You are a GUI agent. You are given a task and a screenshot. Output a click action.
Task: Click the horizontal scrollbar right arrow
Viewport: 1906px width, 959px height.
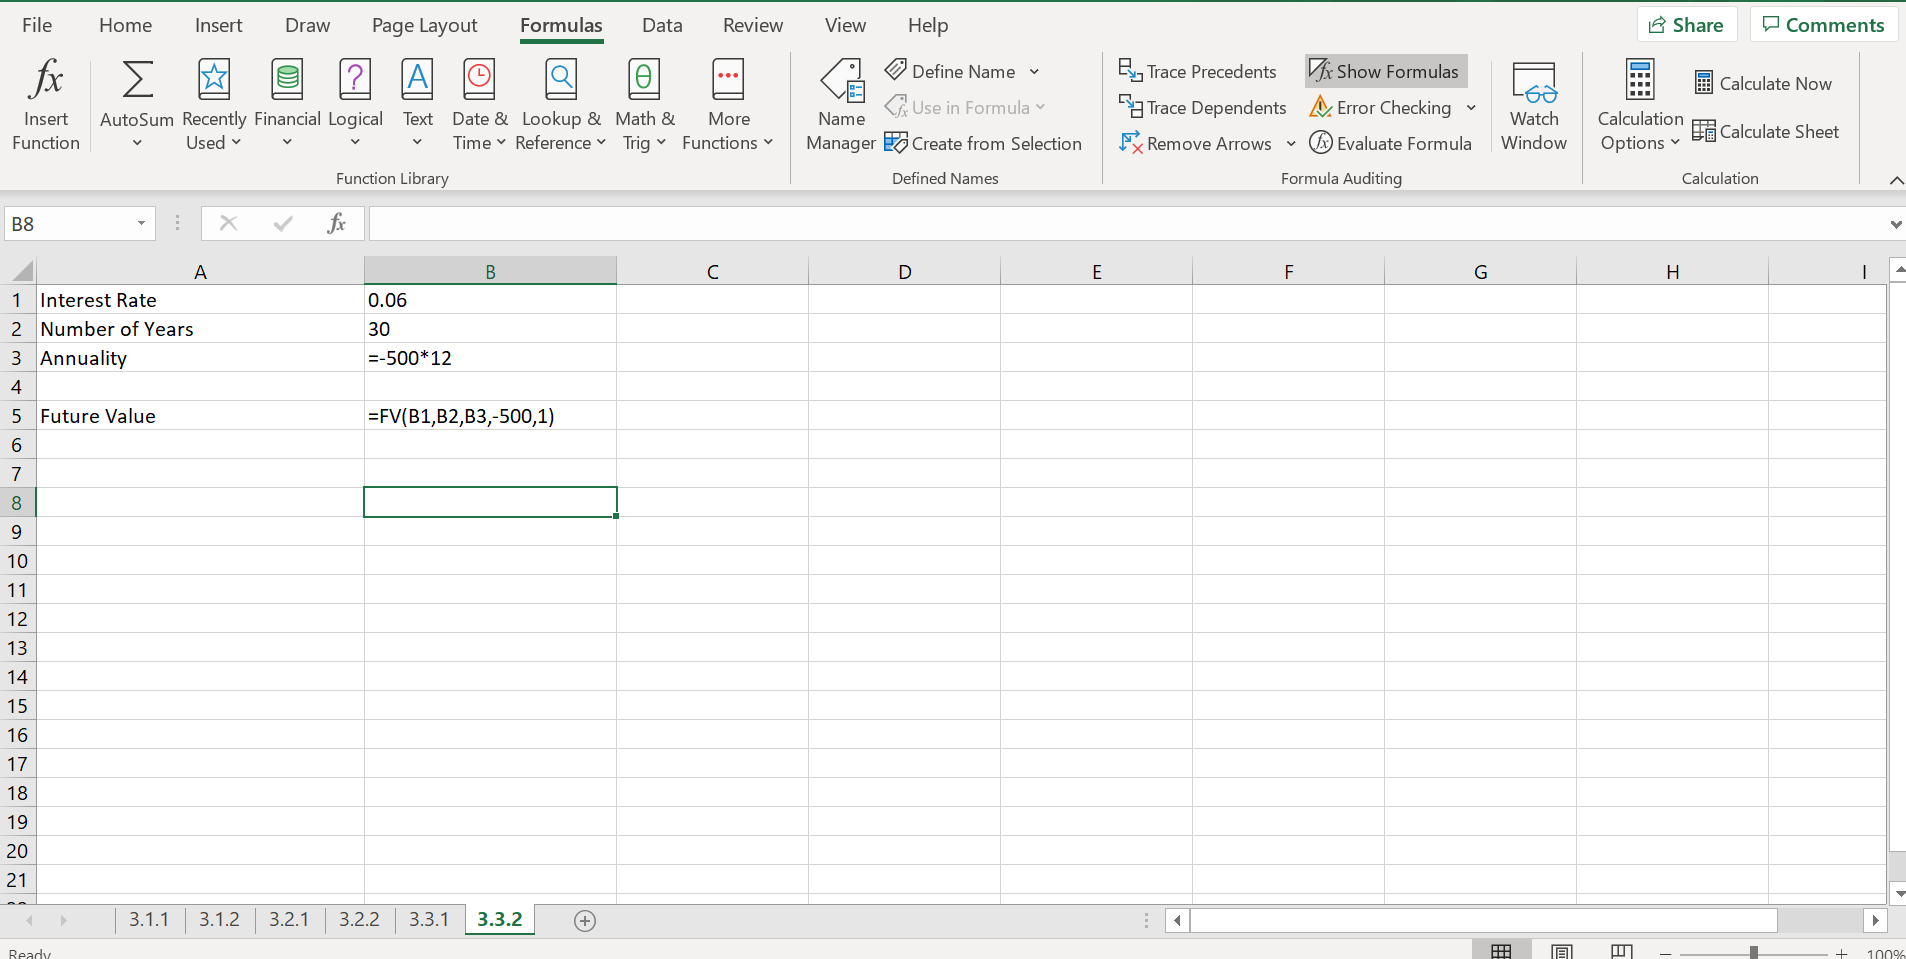(1875, 920)
